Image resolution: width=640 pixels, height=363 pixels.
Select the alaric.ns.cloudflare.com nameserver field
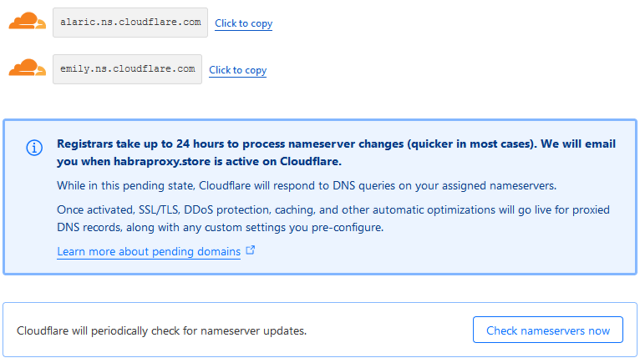pyautogui.click(x=130, y=22)
